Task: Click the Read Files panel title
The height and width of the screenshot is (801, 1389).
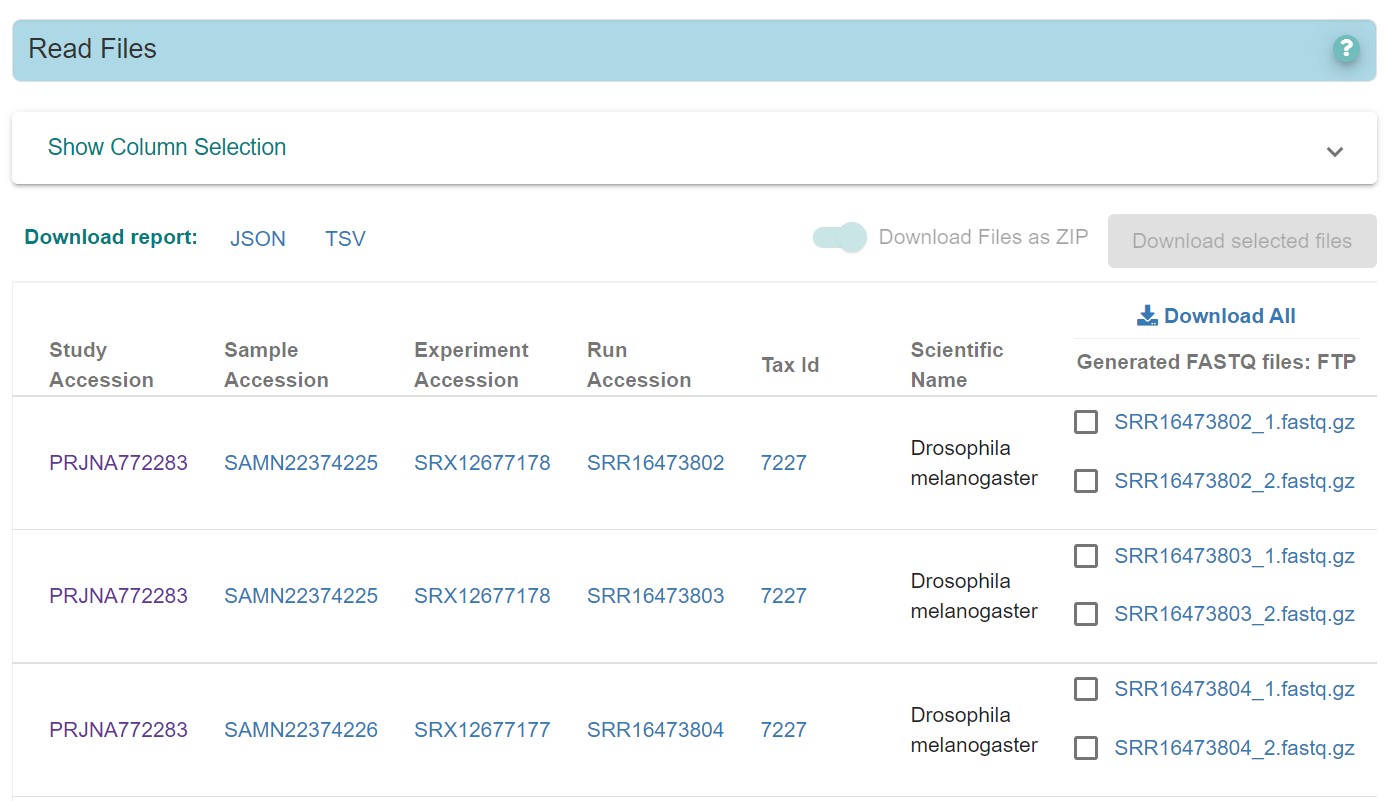Action: (92, 49)
